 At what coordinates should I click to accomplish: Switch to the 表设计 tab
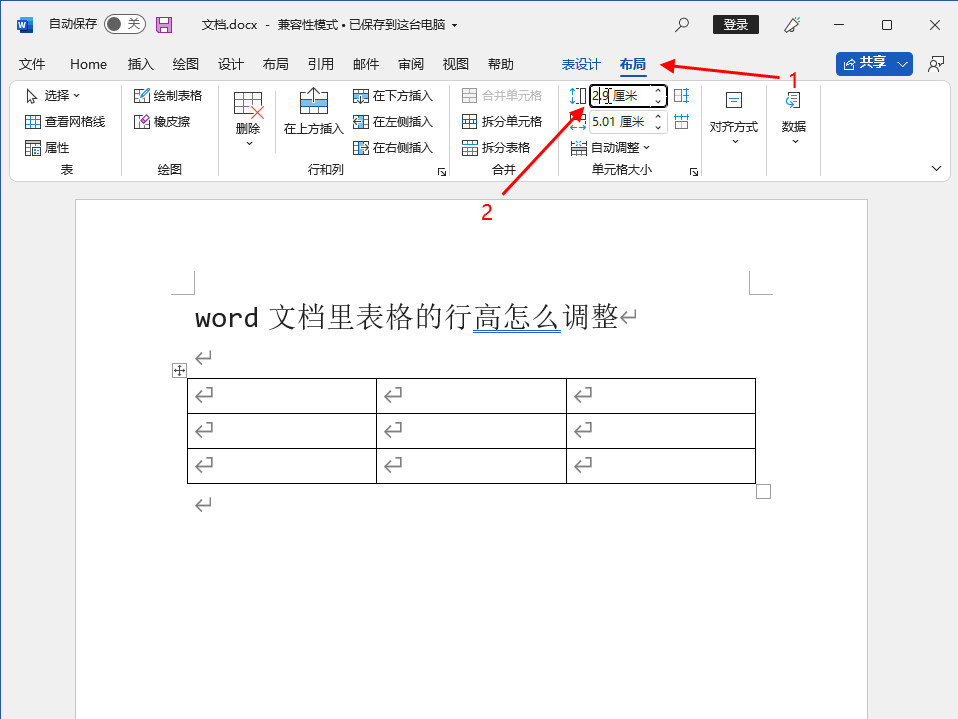click(581, 64)
